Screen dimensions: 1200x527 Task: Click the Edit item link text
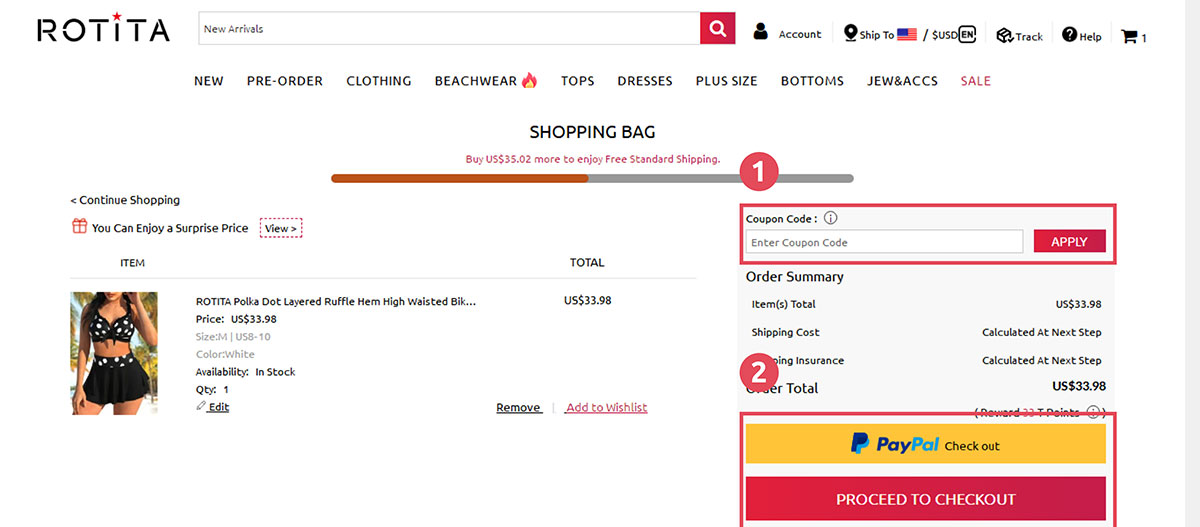pyautogui.click(x=219, y=407)
